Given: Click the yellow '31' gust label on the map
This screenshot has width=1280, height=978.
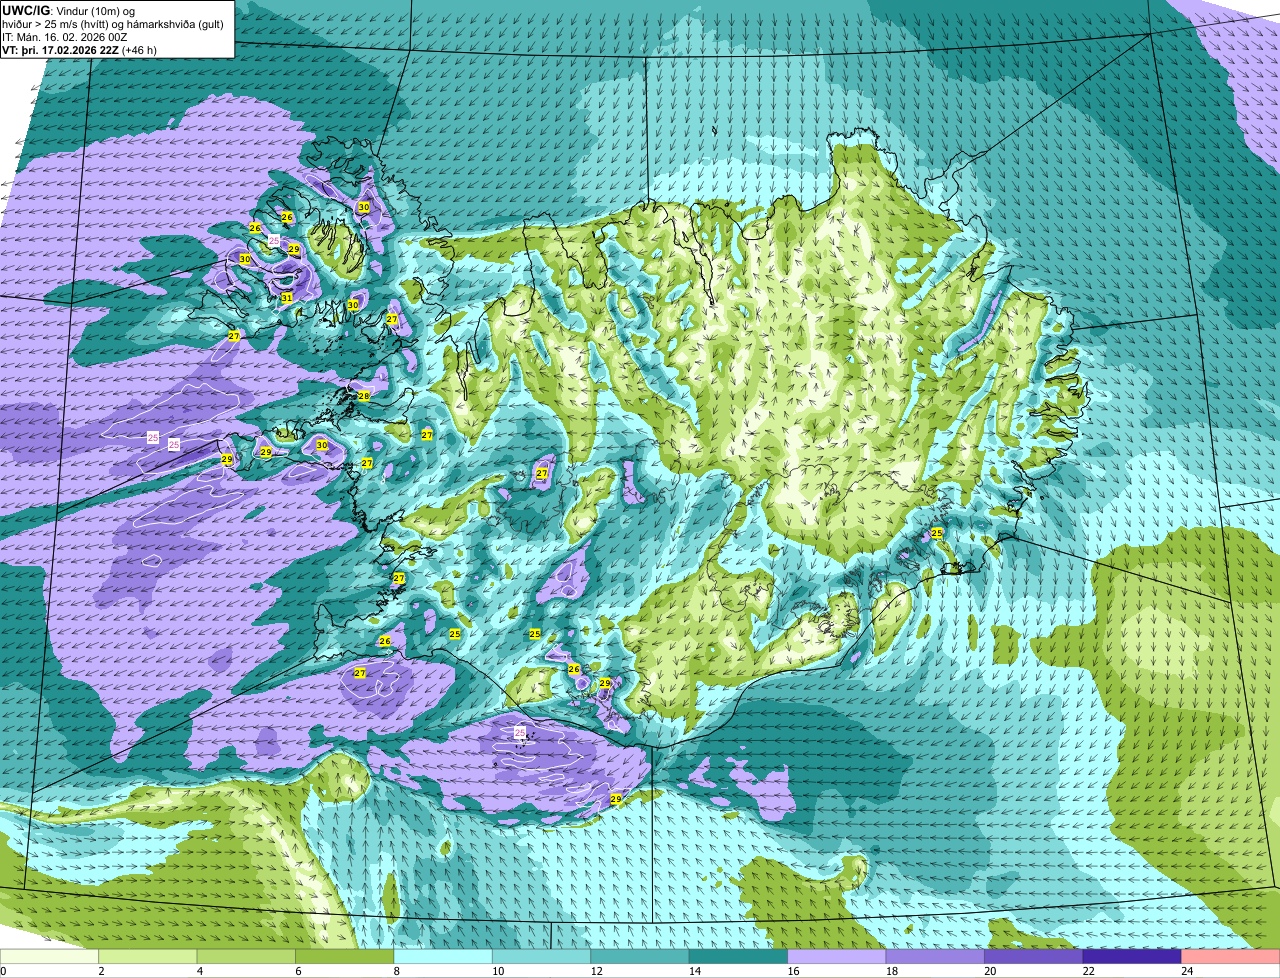Looking at the screenshot, I should 287,297.
